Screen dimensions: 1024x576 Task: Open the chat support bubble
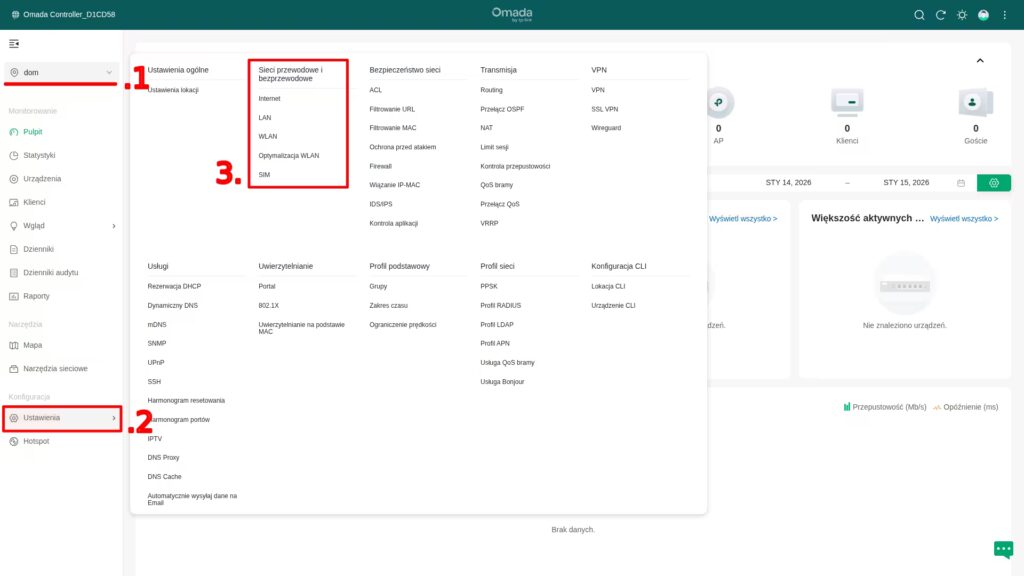tap(1003, 550)
